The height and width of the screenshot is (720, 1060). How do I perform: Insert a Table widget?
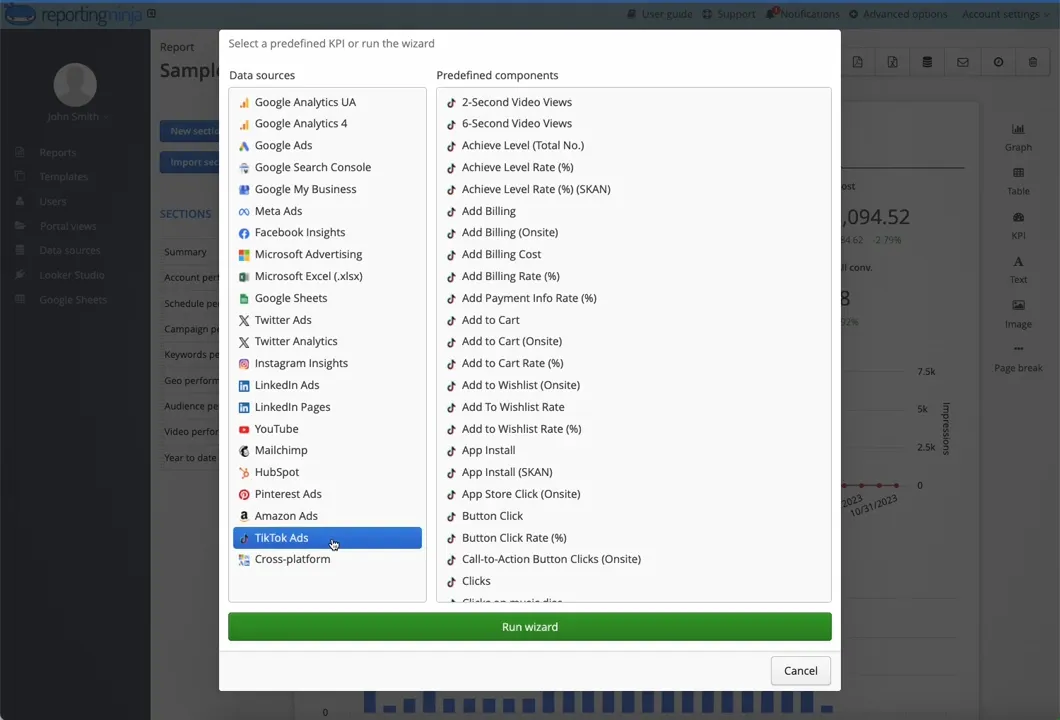click(1018, 181)
